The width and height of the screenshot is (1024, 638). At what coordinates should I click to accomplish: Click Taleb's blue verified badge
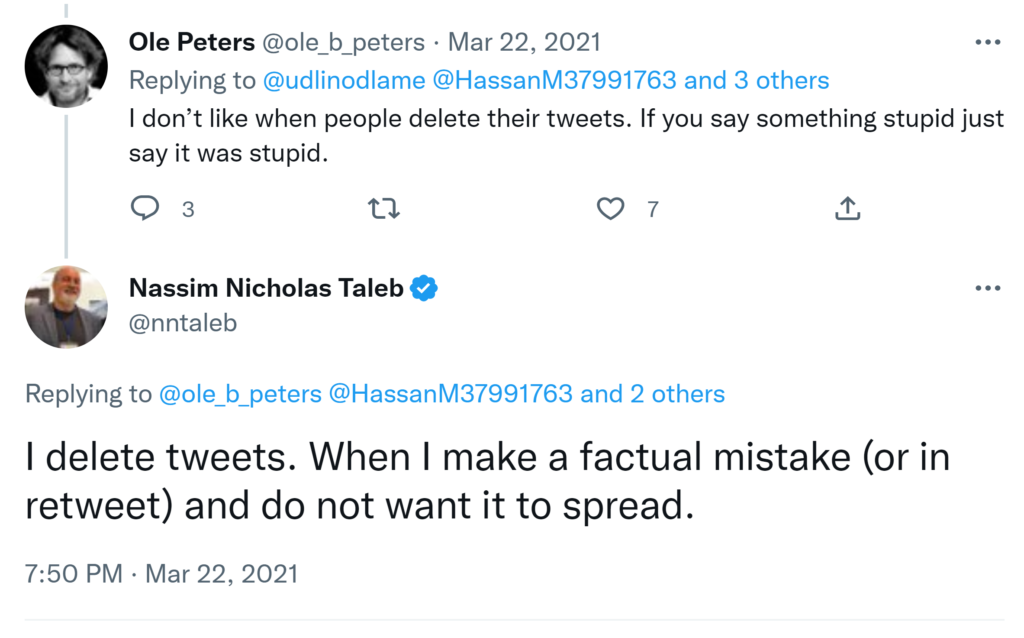click(x=425, y=289)
